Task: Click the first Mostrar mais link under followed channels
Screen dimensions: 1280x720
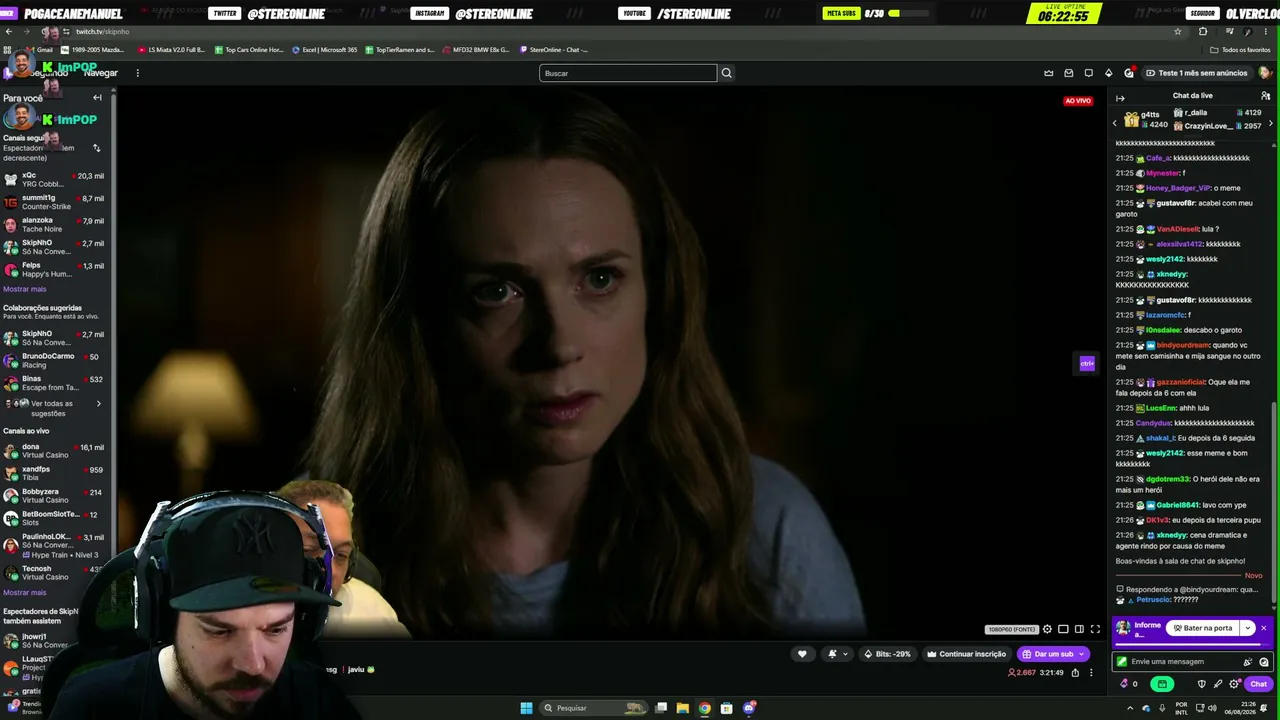Action: point(25,289)
